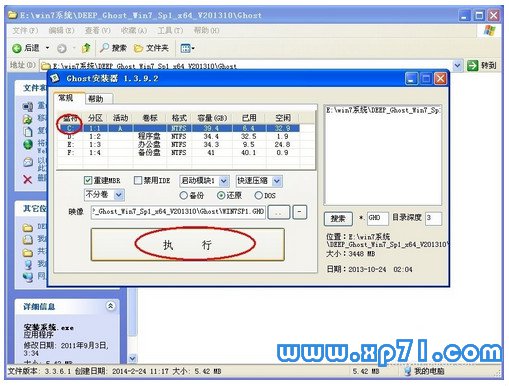Click the Go (转到) button
This screenshot has height=386, width=509.
pyautogui.click(x=482, y=65)
